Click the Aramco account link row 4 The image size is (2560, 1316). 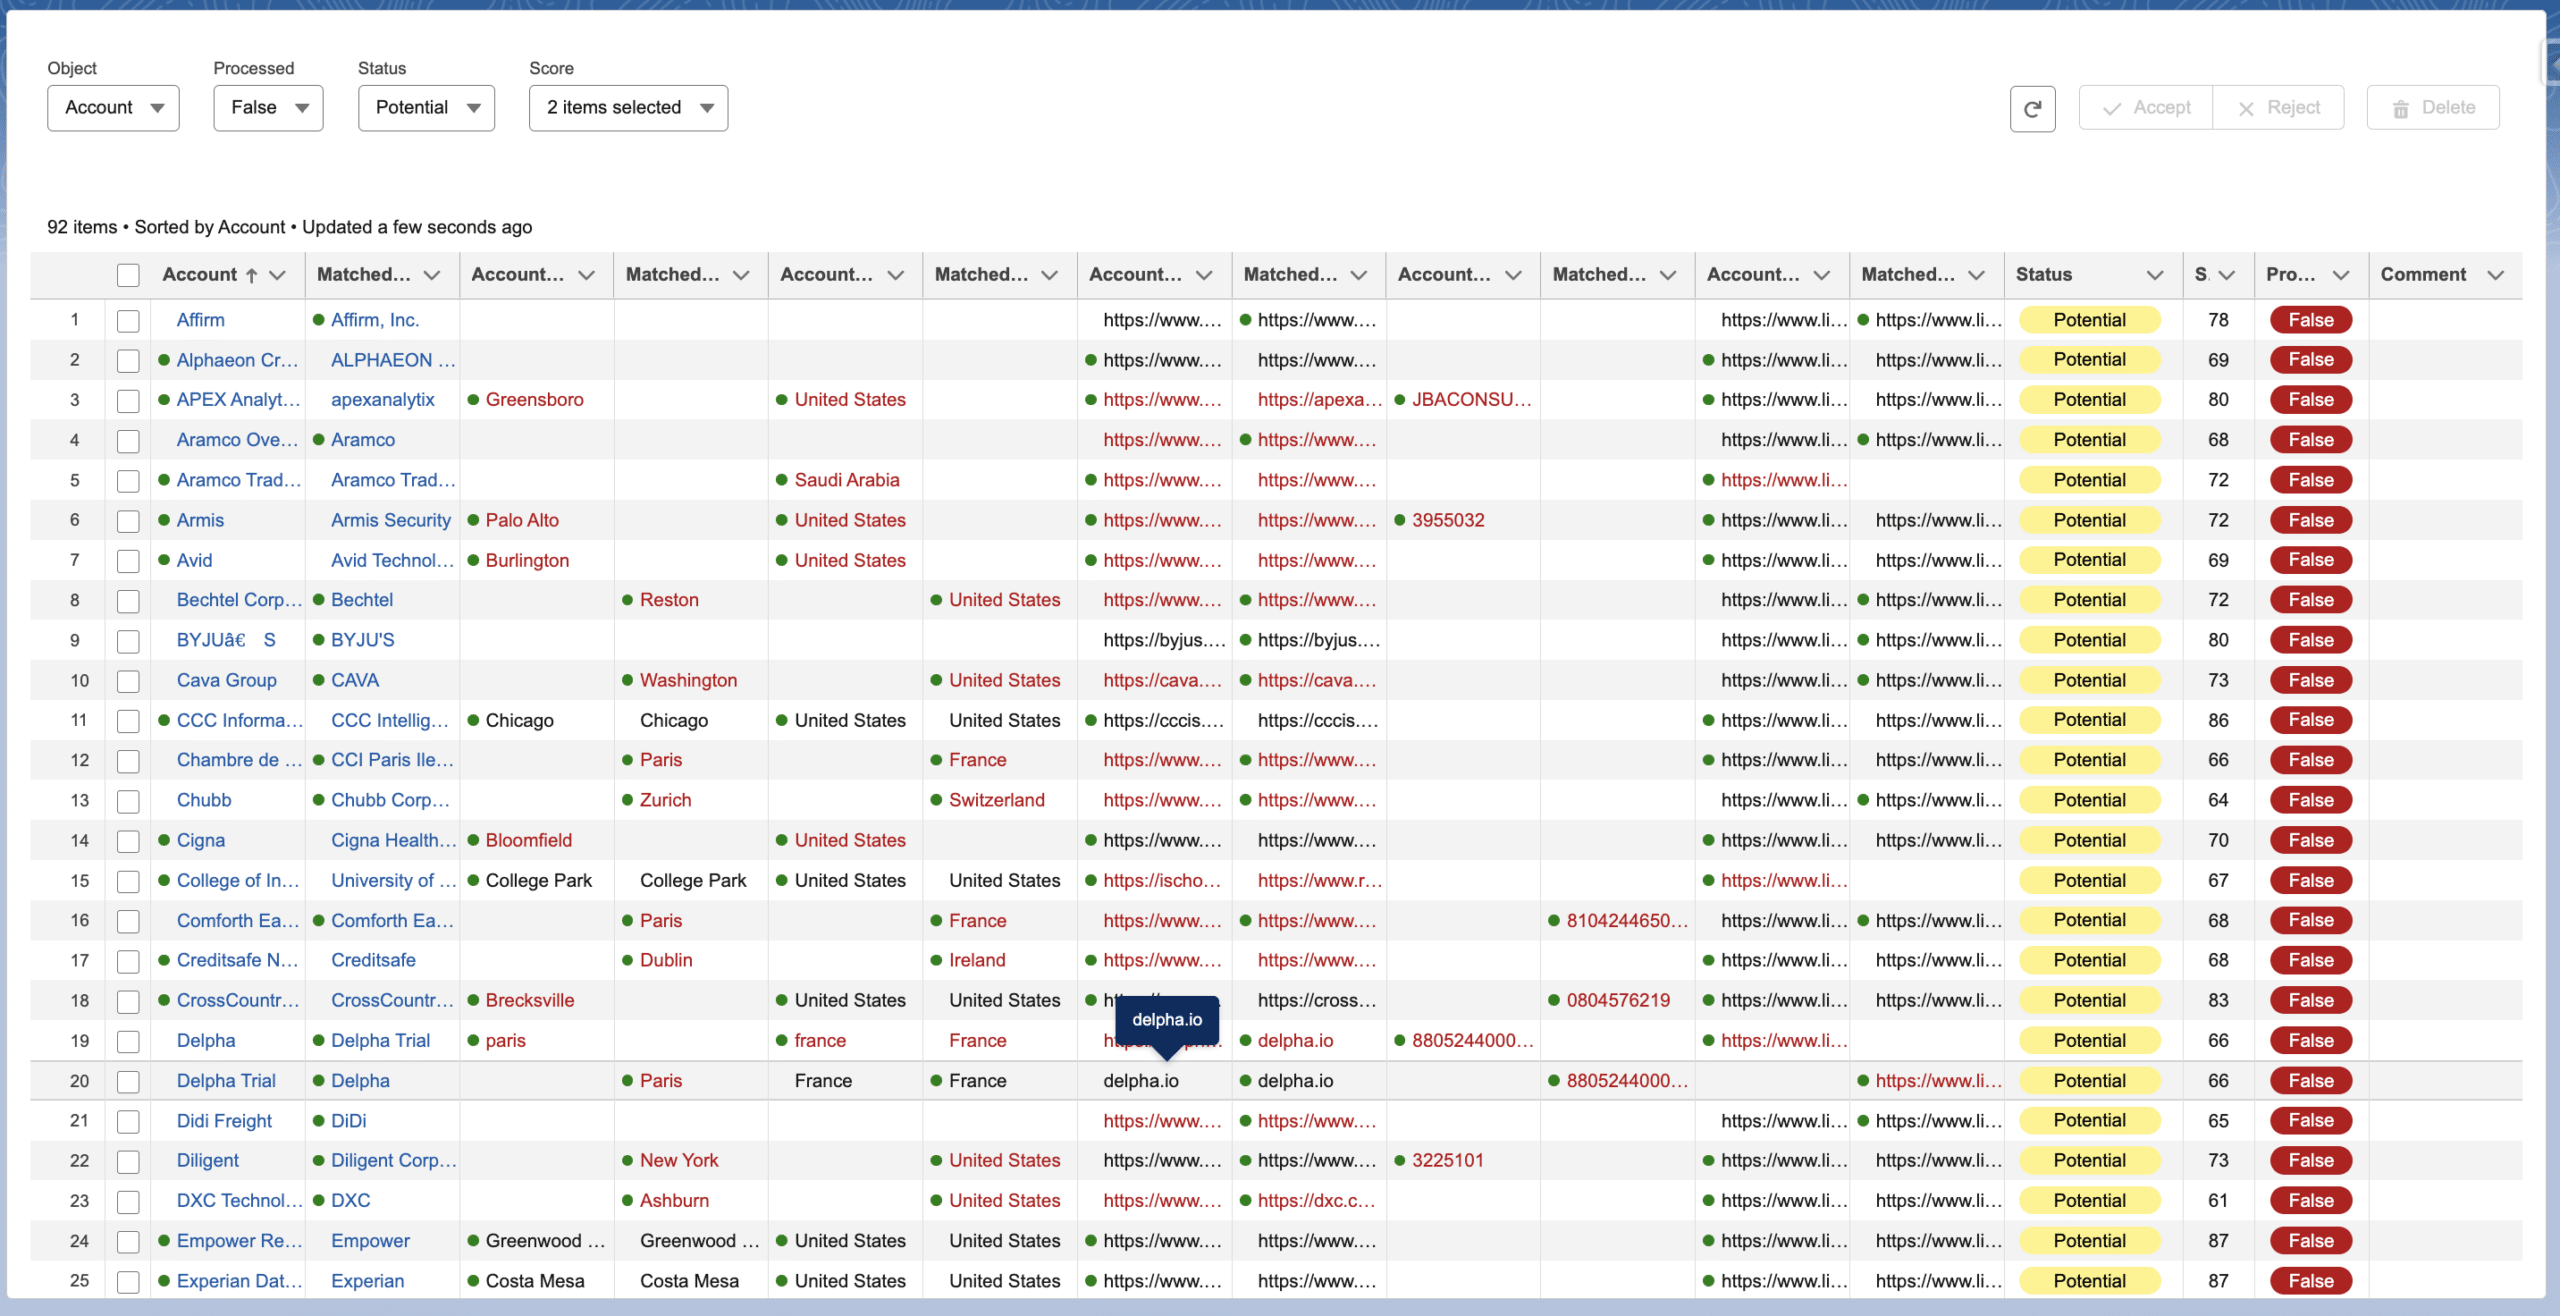point(235,438)
